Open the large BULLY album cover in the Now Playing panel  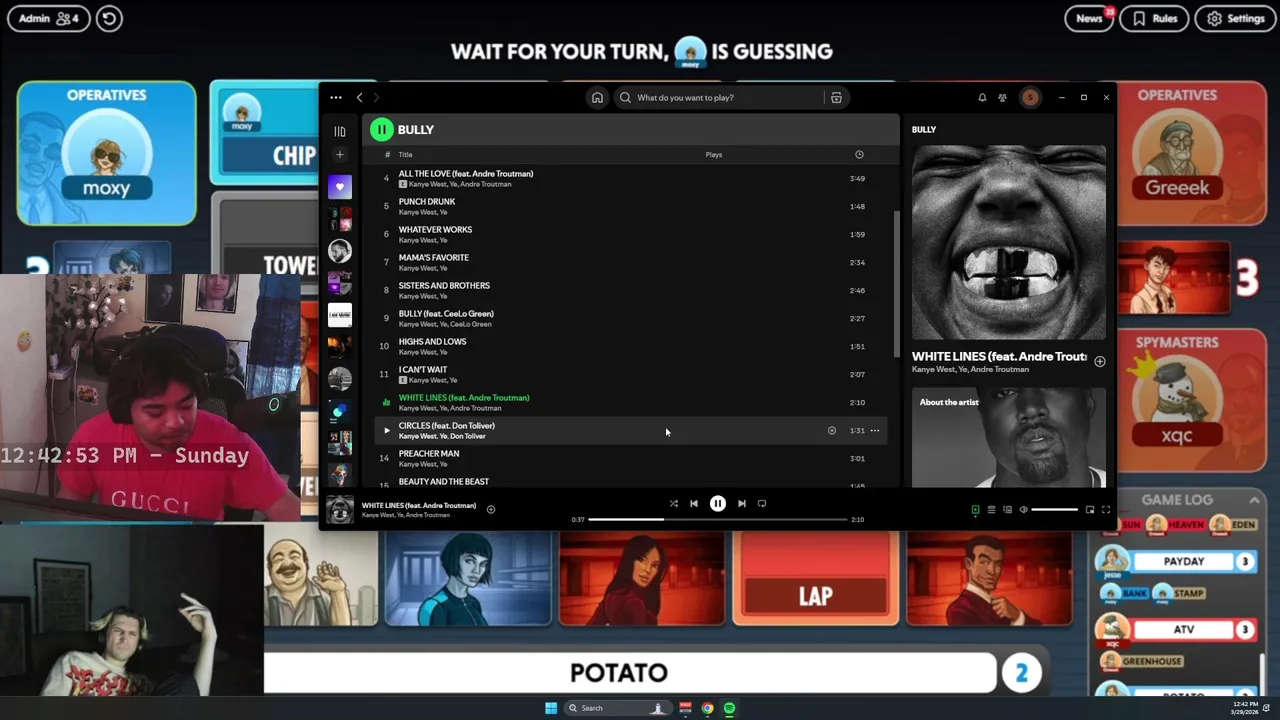[x=1009, y=243]
